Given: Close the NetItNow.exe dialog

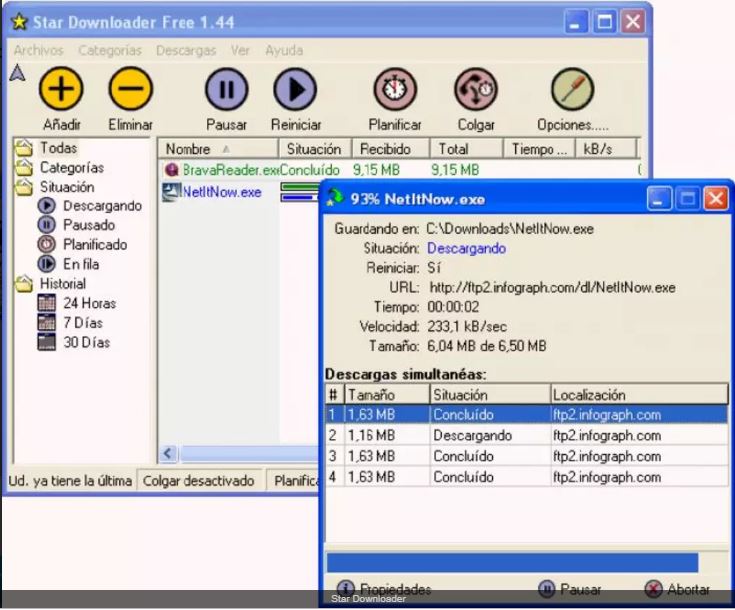Looking at the screenshot, I should [x=716, y=199].
